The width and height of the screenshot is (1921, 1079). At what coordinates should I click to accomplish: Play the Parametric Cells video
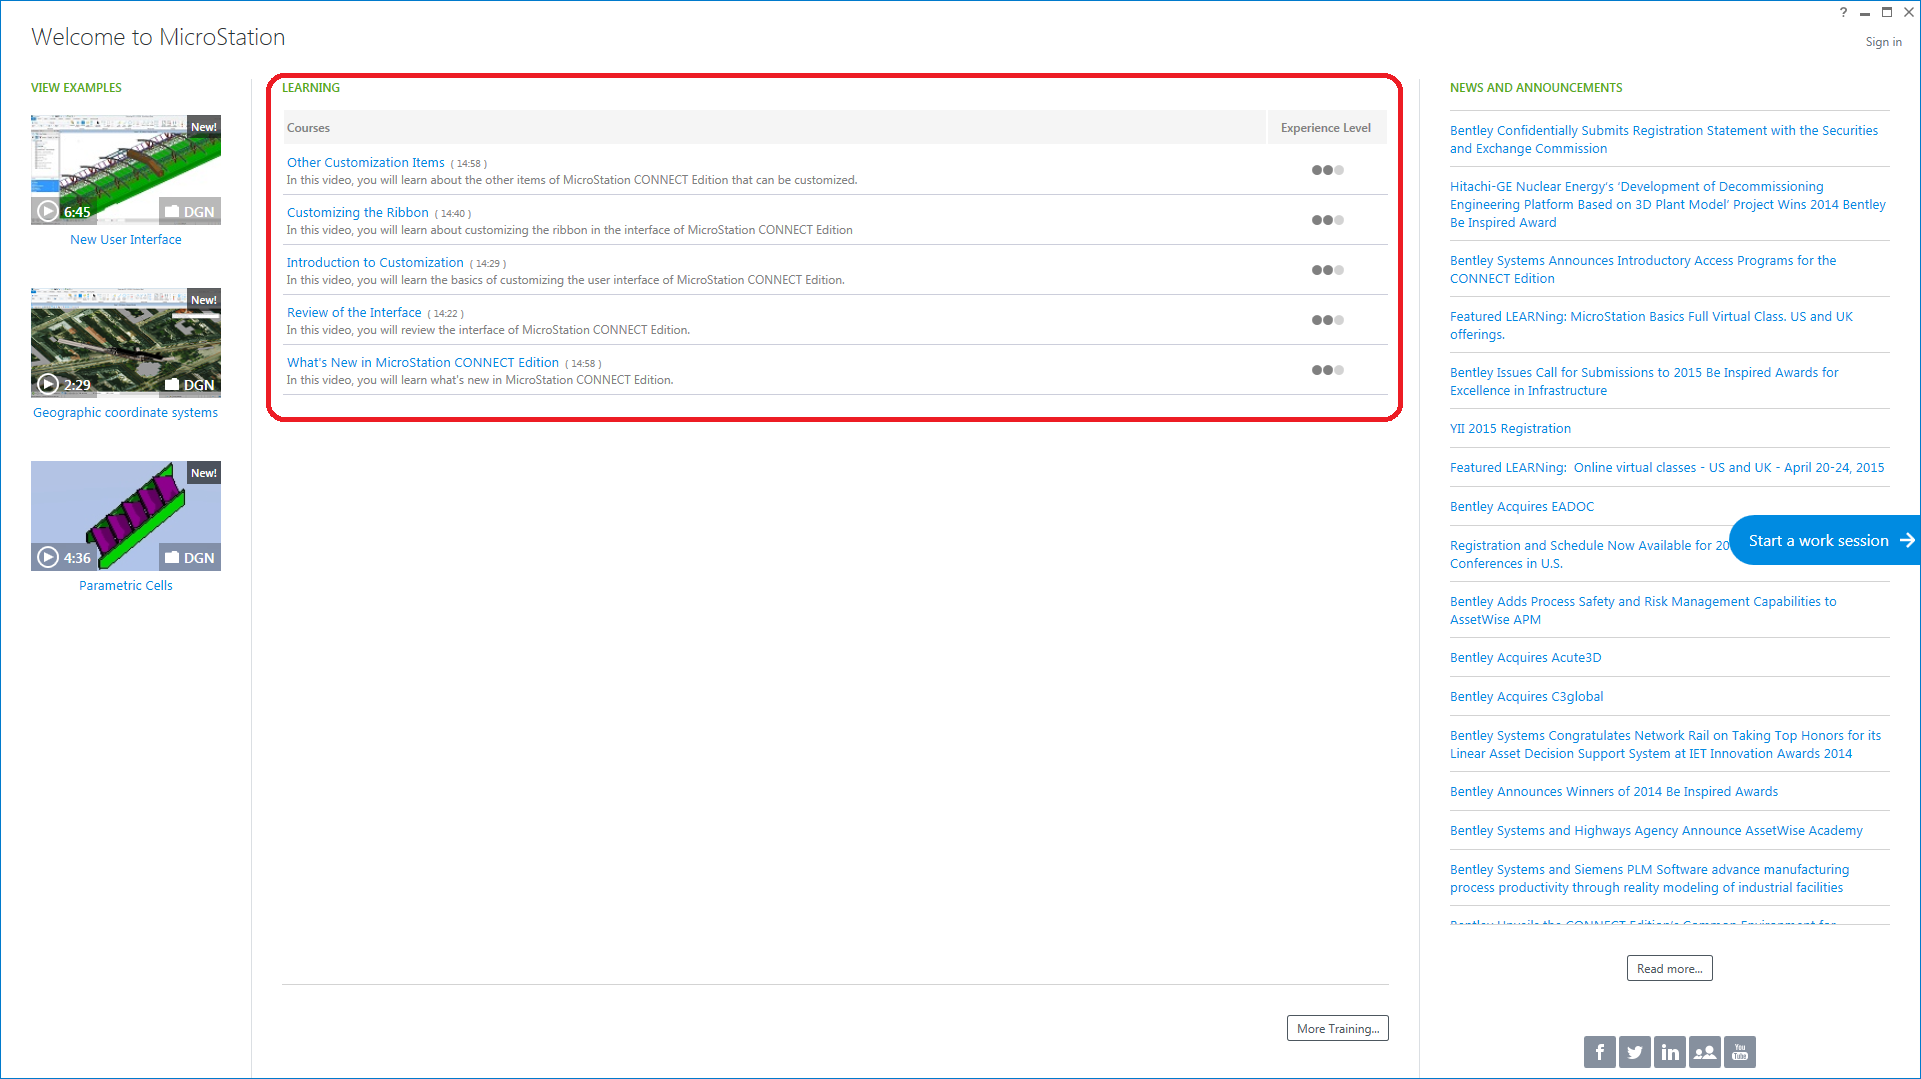click(47, 557)
